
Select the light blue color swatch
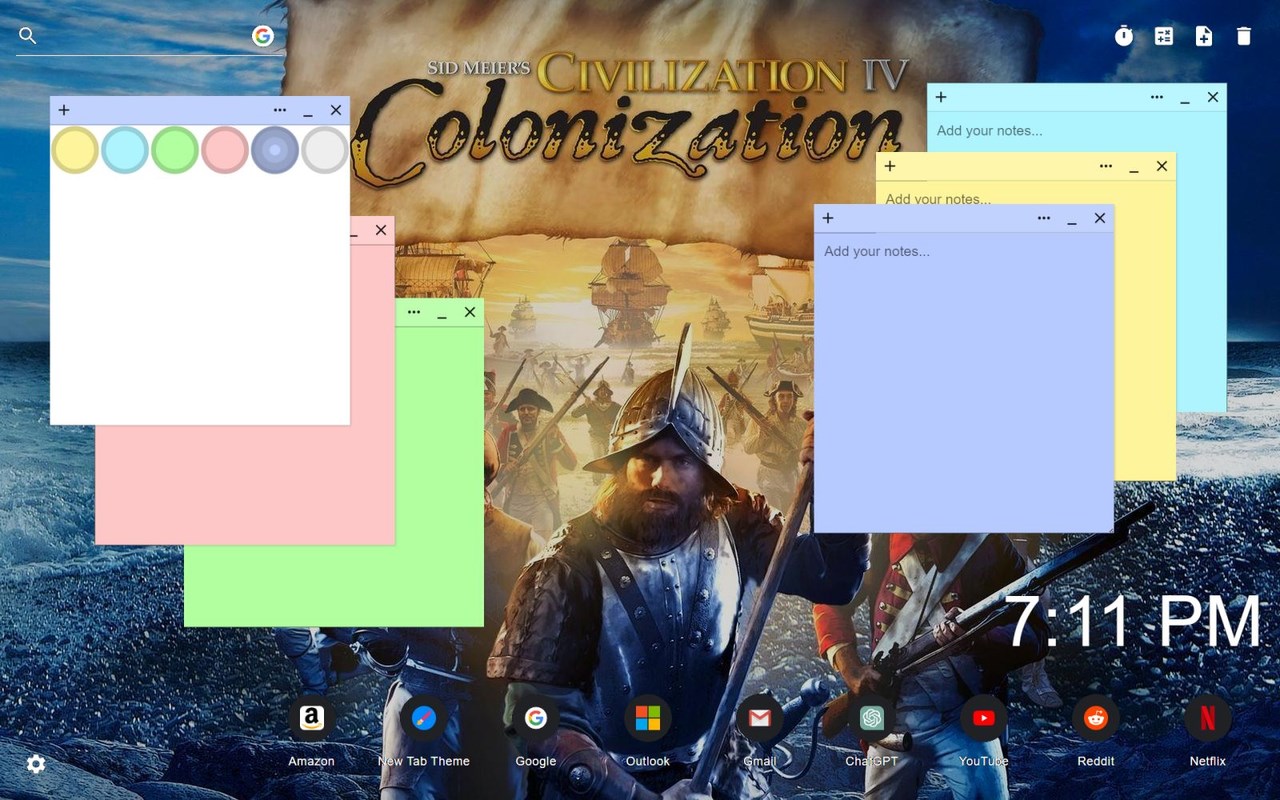[125, 150]
